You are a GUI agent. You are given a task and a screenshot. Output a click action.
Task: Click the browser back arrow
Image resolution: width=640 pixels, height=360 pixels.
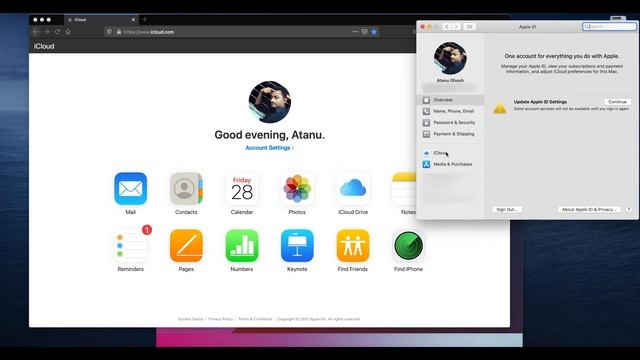point(36,32)
